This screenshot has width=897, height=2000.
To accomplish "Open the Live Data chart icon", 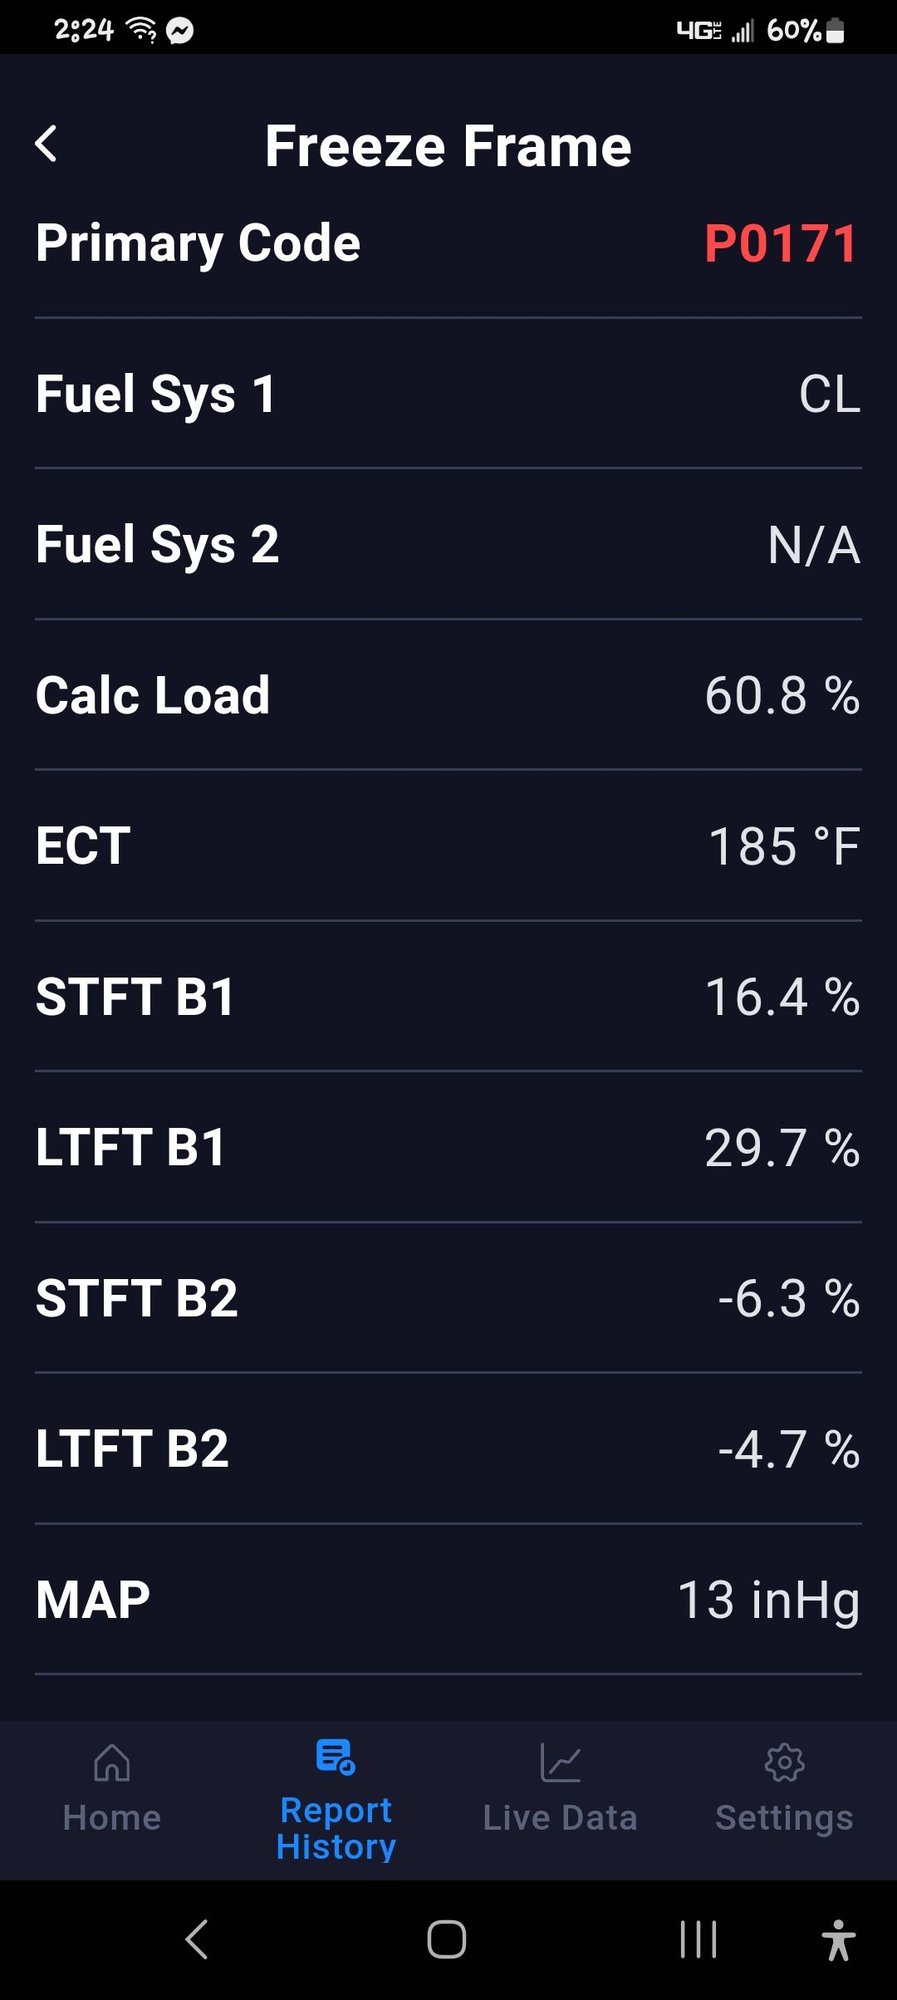I will [560, 1762].
